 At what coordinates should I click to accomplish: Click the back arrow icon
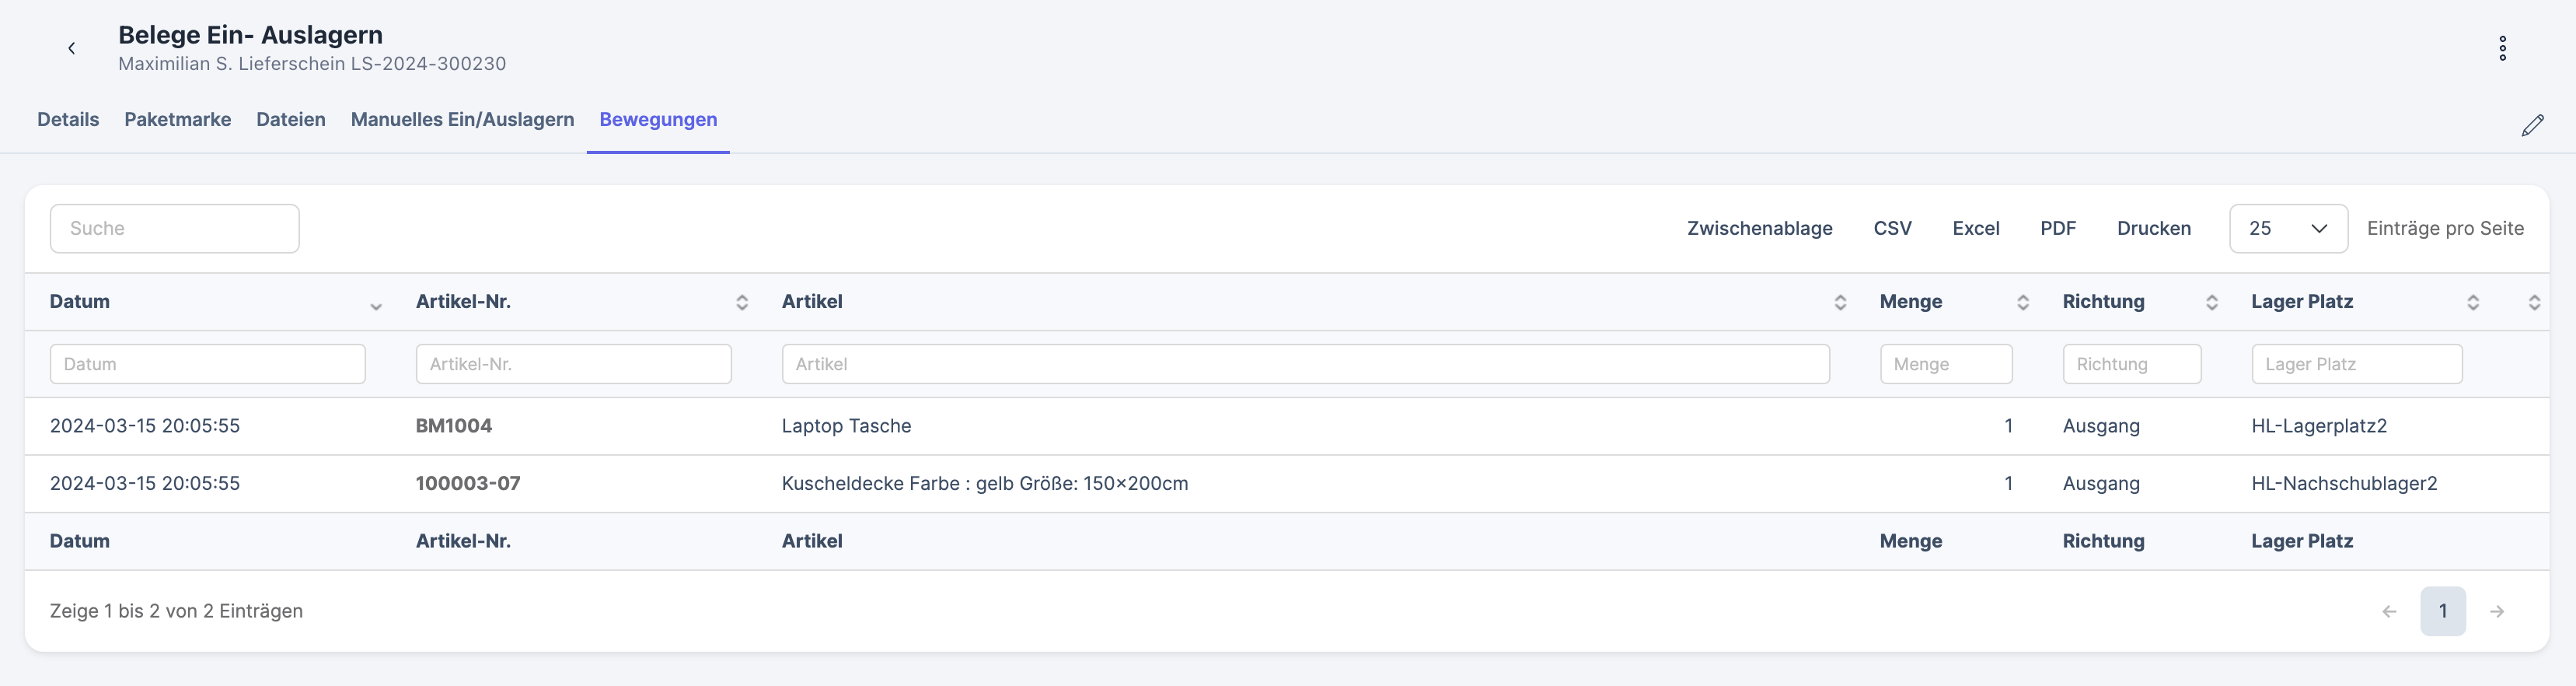click(x=71, y=48)
